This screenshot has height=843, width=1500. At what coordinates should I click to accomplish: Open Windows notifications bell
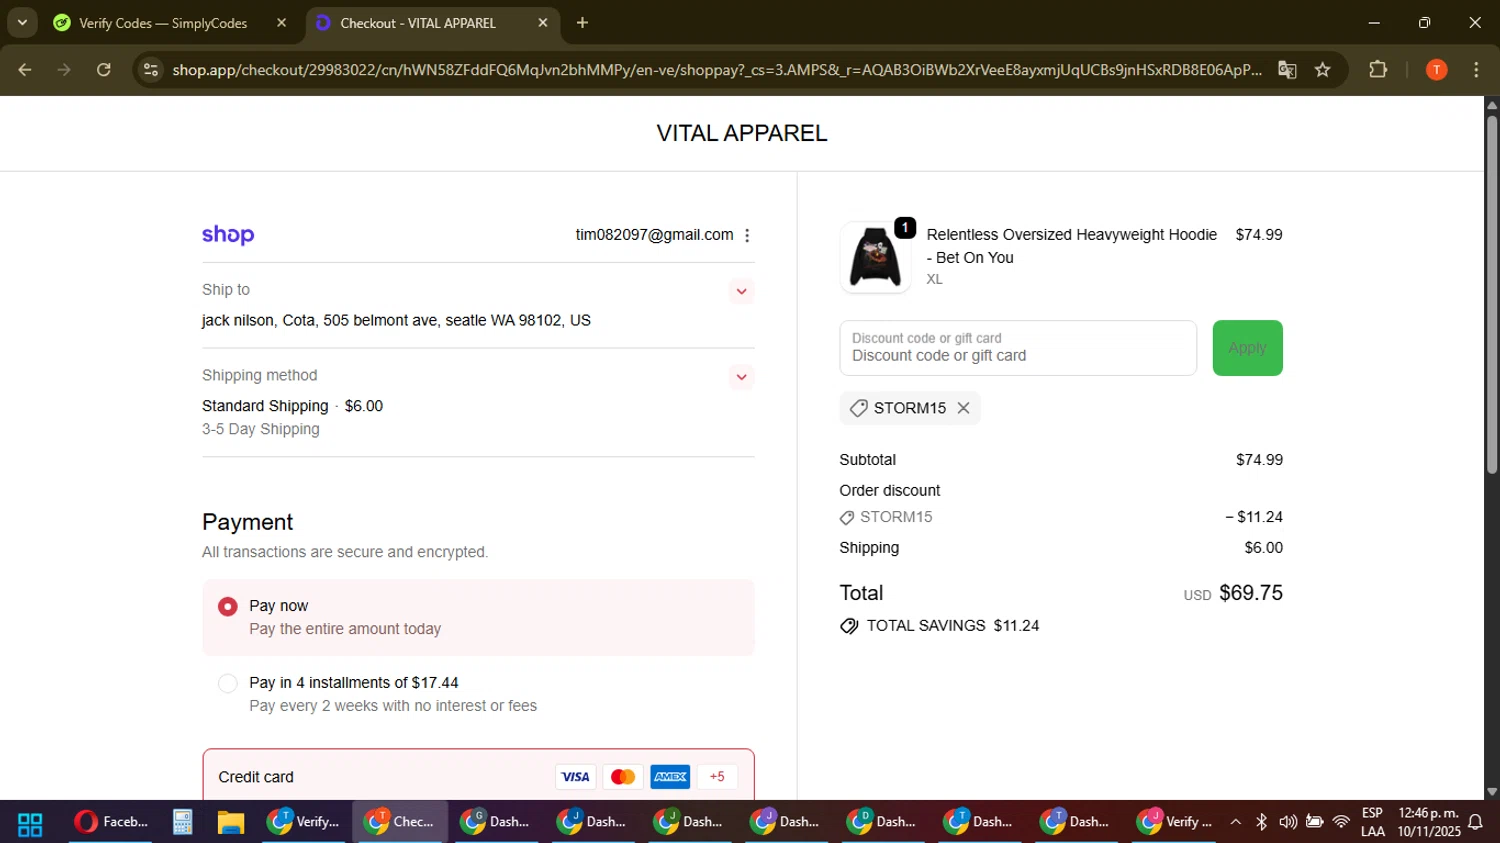coord(1475,822)
